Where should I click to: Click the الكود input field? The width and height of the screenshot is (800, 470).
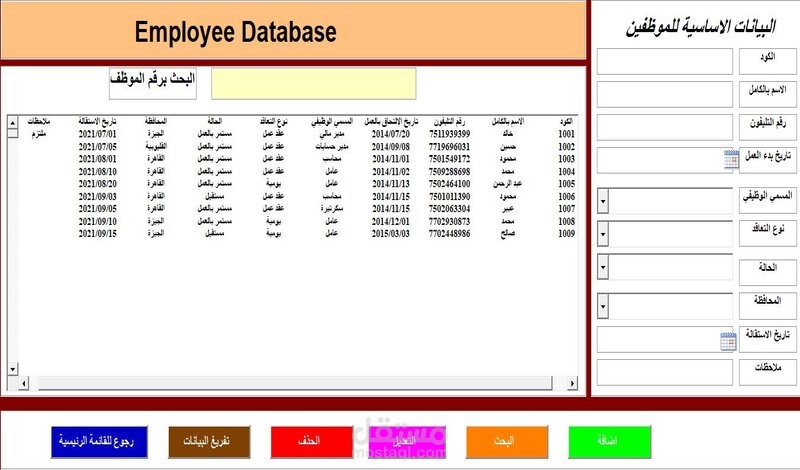[x=665, y=62]
